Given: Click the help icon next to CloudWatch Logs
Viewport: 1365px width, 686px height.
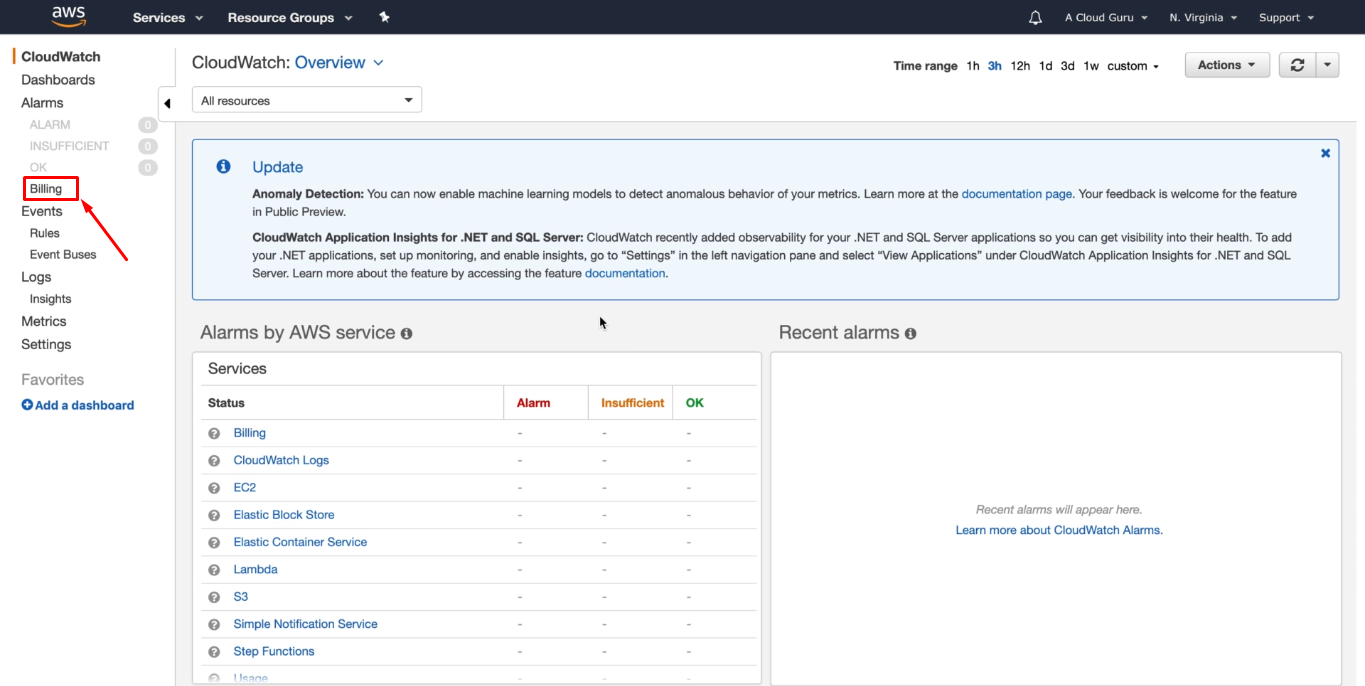Looking at the screenshot, I should pos(214,461).
